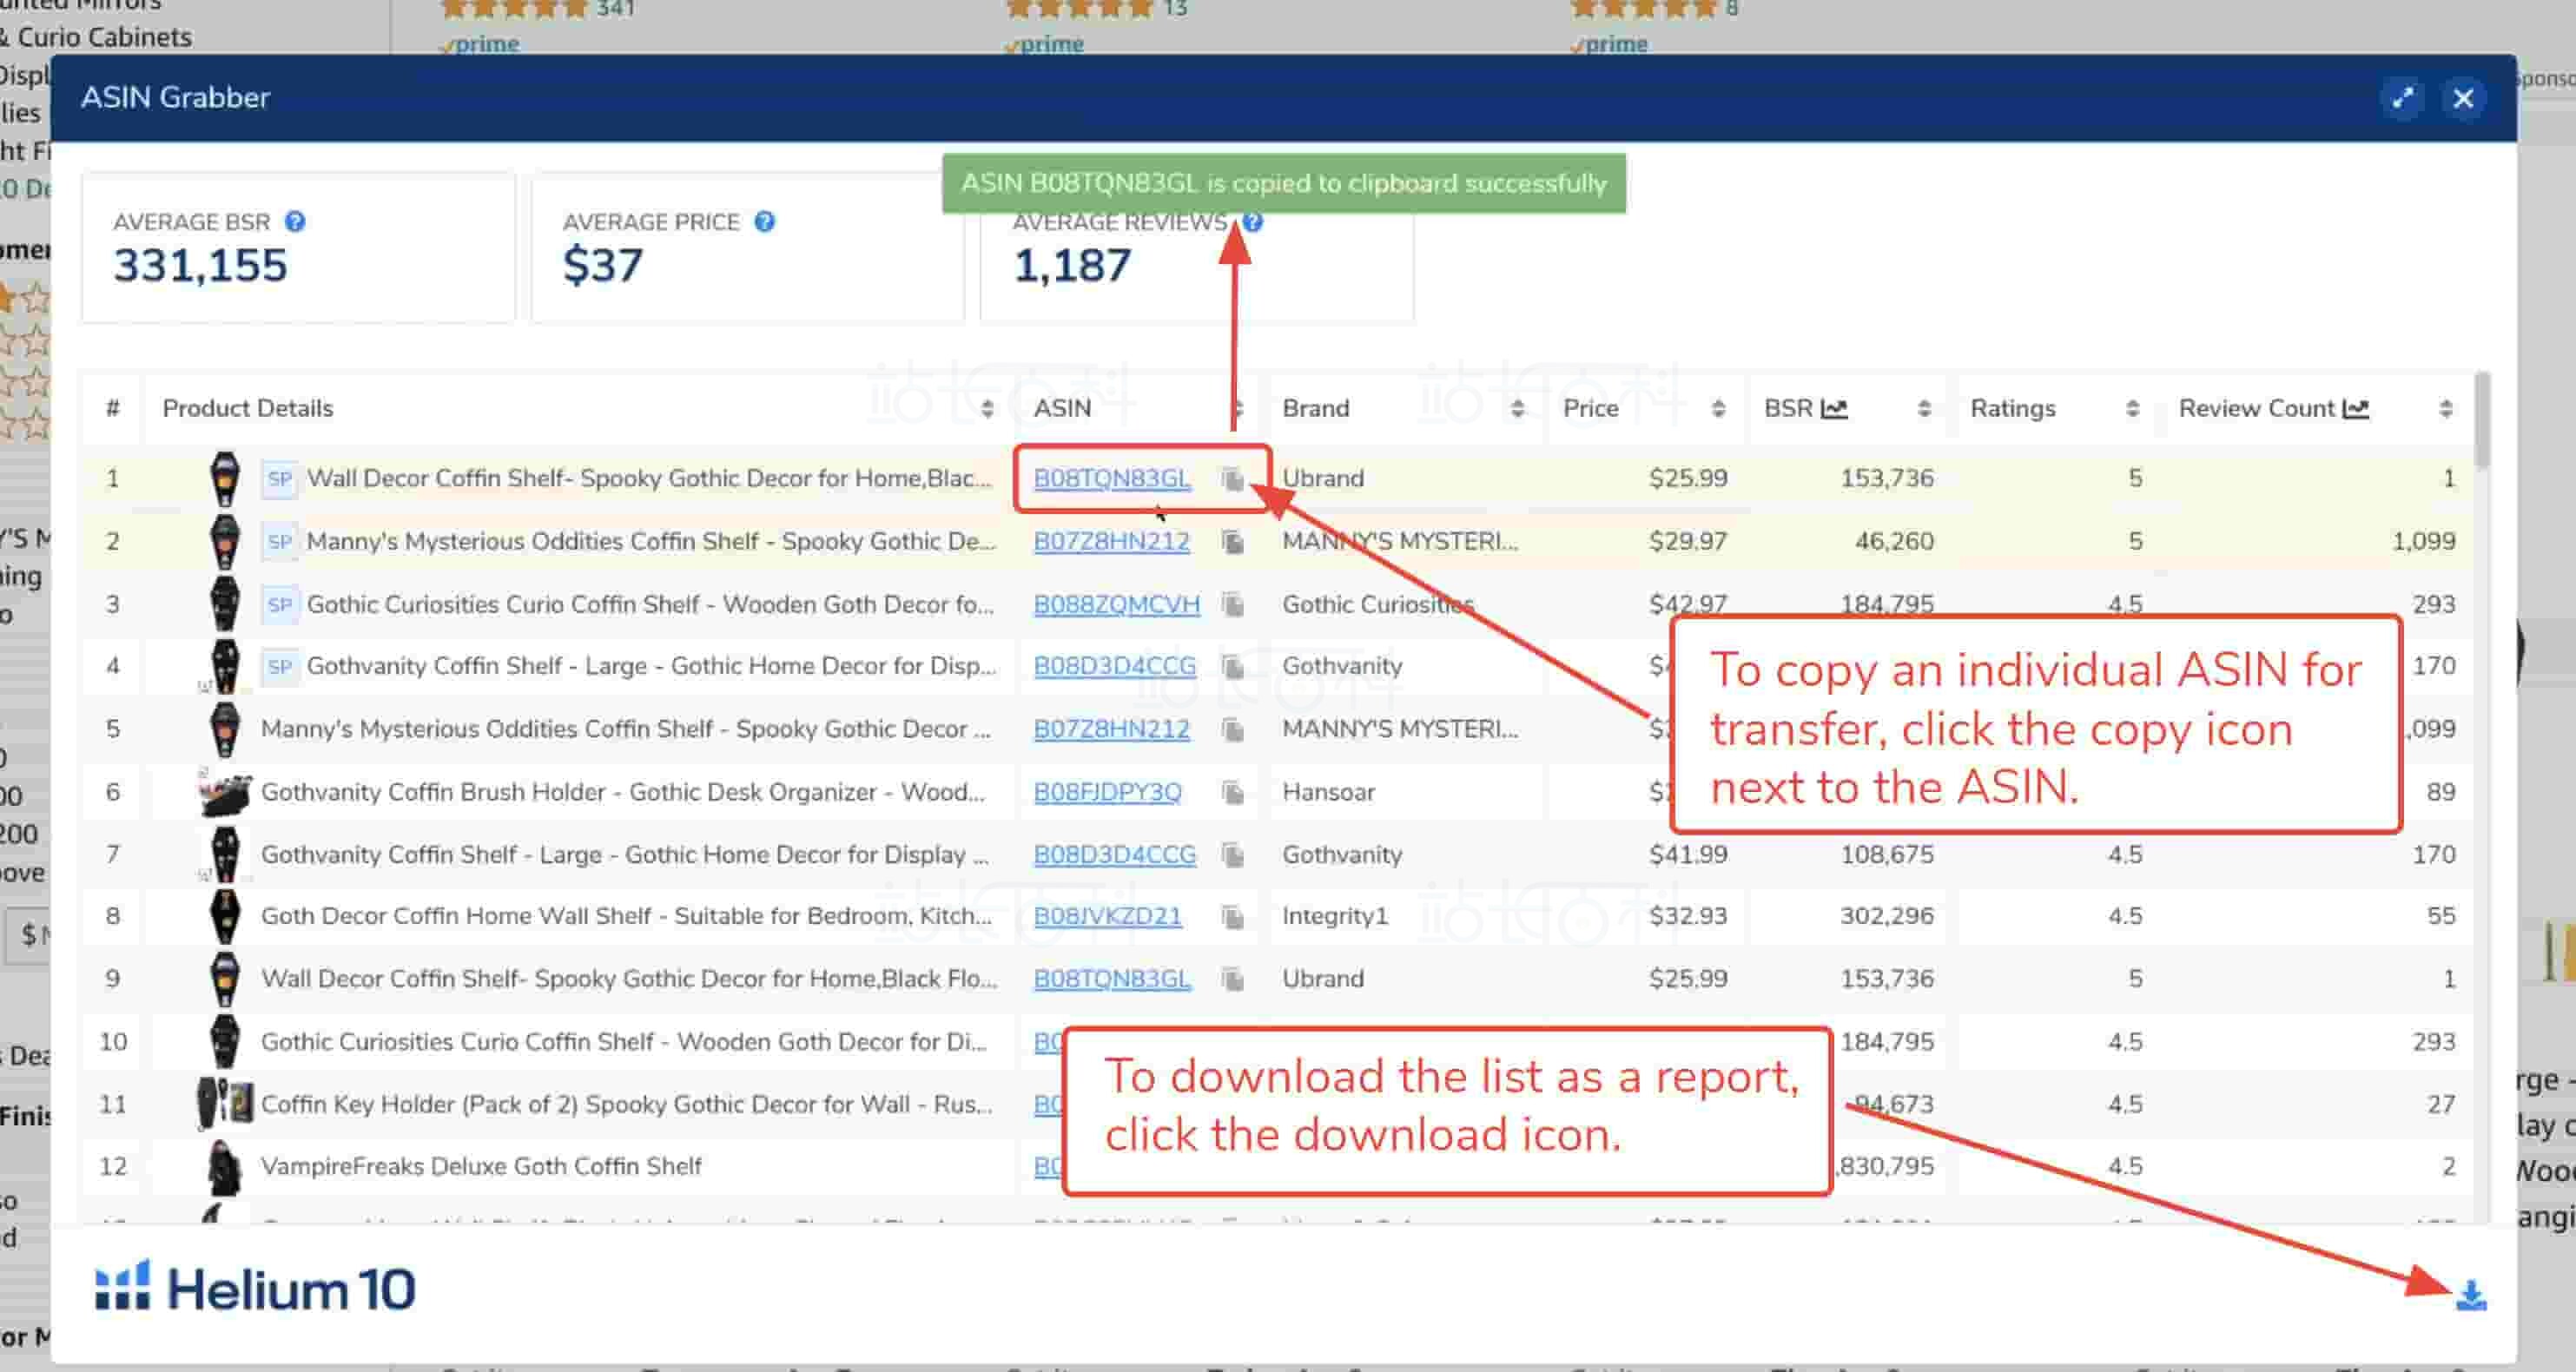Click Average Price help icon
The image size is (2576, 1372).
(765, 222)
